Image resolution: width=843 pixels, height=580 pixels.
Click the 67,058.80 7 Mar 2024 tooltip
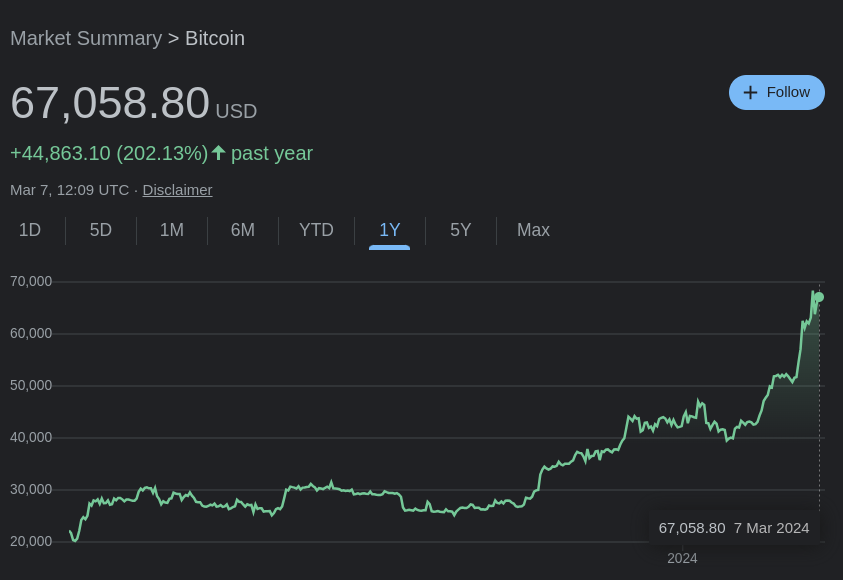tap(734, 528)
